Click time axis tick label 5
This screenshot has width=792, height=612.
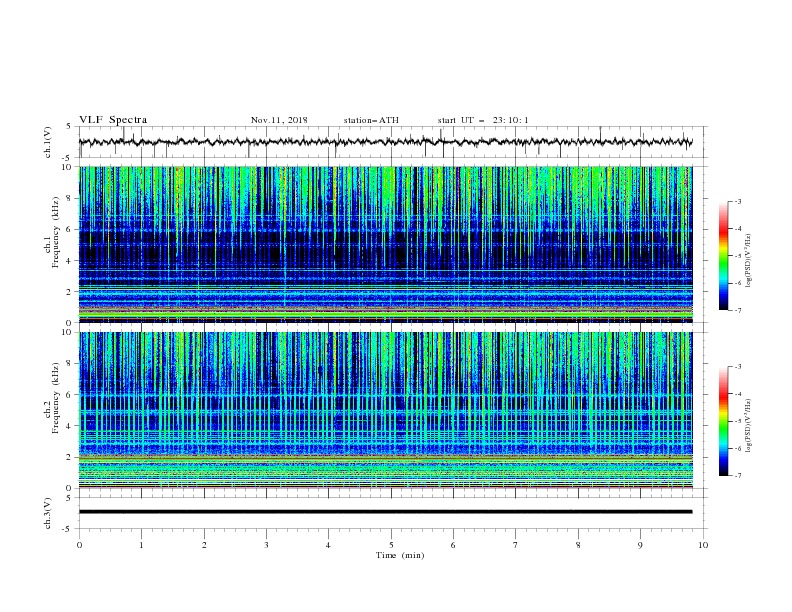391,545
